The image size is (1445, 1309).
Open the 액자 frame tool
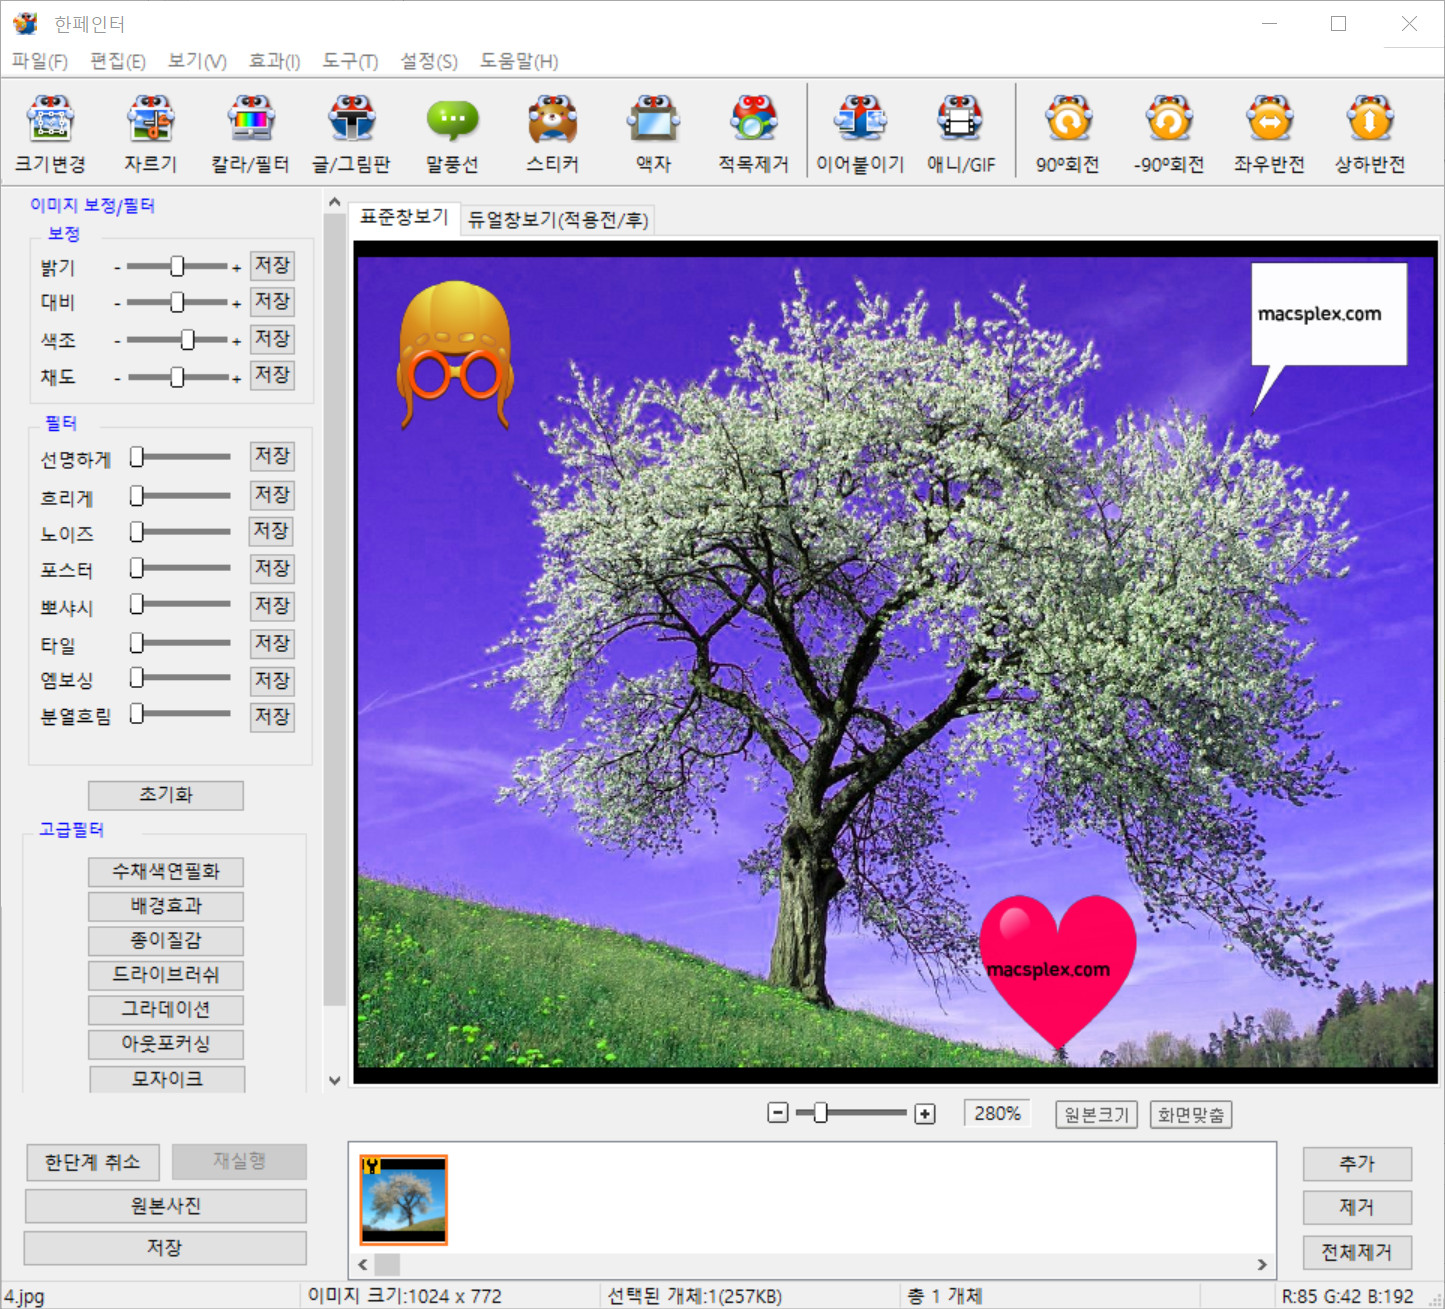coord(654,135)
